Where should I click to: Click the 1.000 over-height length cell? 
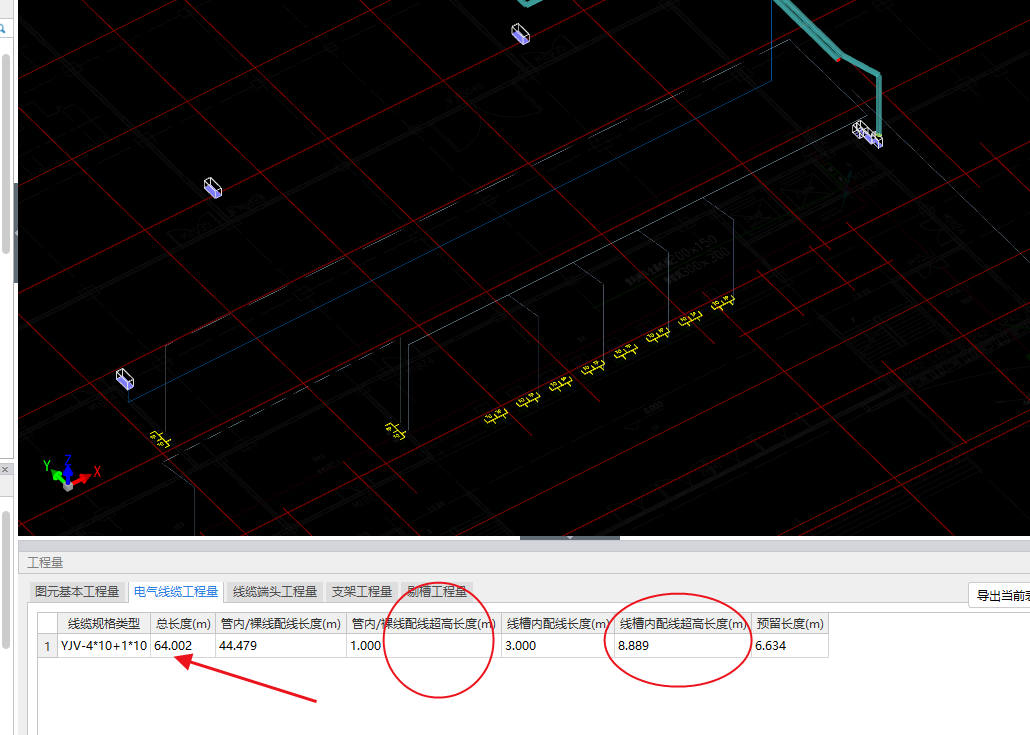point(424,646)
